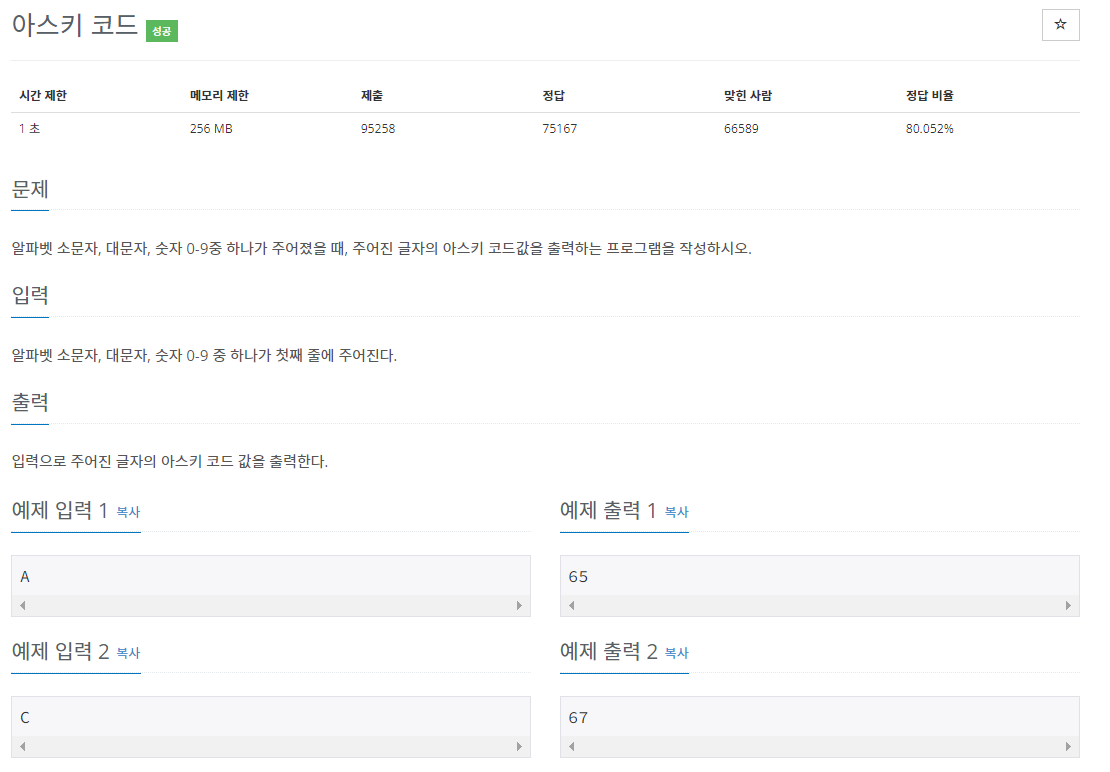The width and height of the screenshot is (1110, 772).
Task: Click the 예제 입력 1 heading
Action: pos(59,510)
